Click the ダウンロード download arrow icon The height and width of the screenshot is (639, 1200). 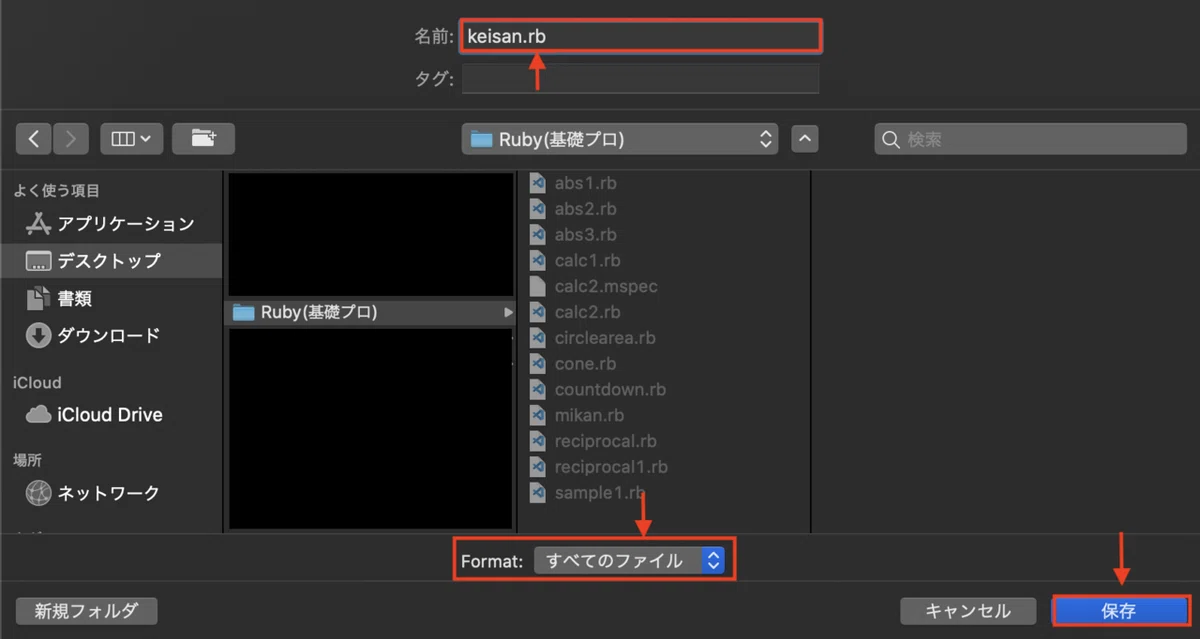click(38, 336)
